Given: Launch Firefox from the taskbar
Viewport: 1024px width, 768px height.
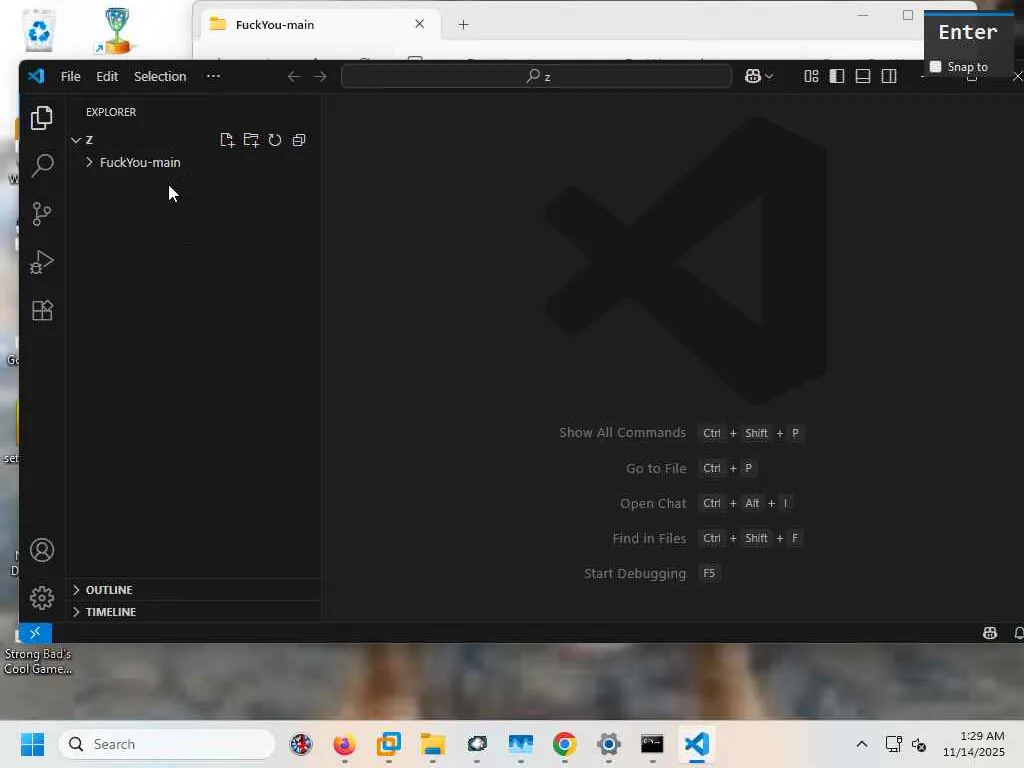Looking at the screenshot, I should 344,744.
